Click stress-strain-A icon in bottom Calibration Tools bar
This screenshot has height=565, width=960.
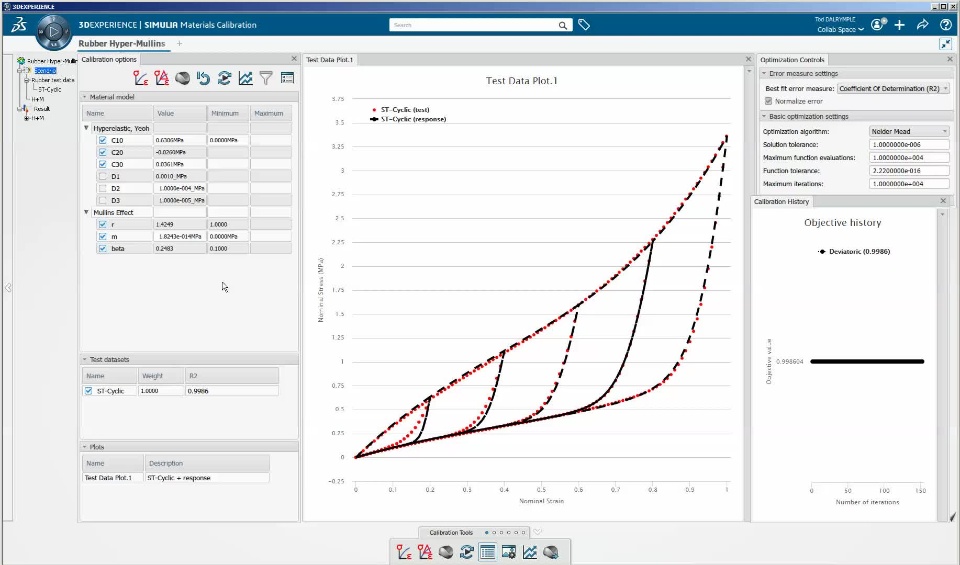[x=425, y=552]
